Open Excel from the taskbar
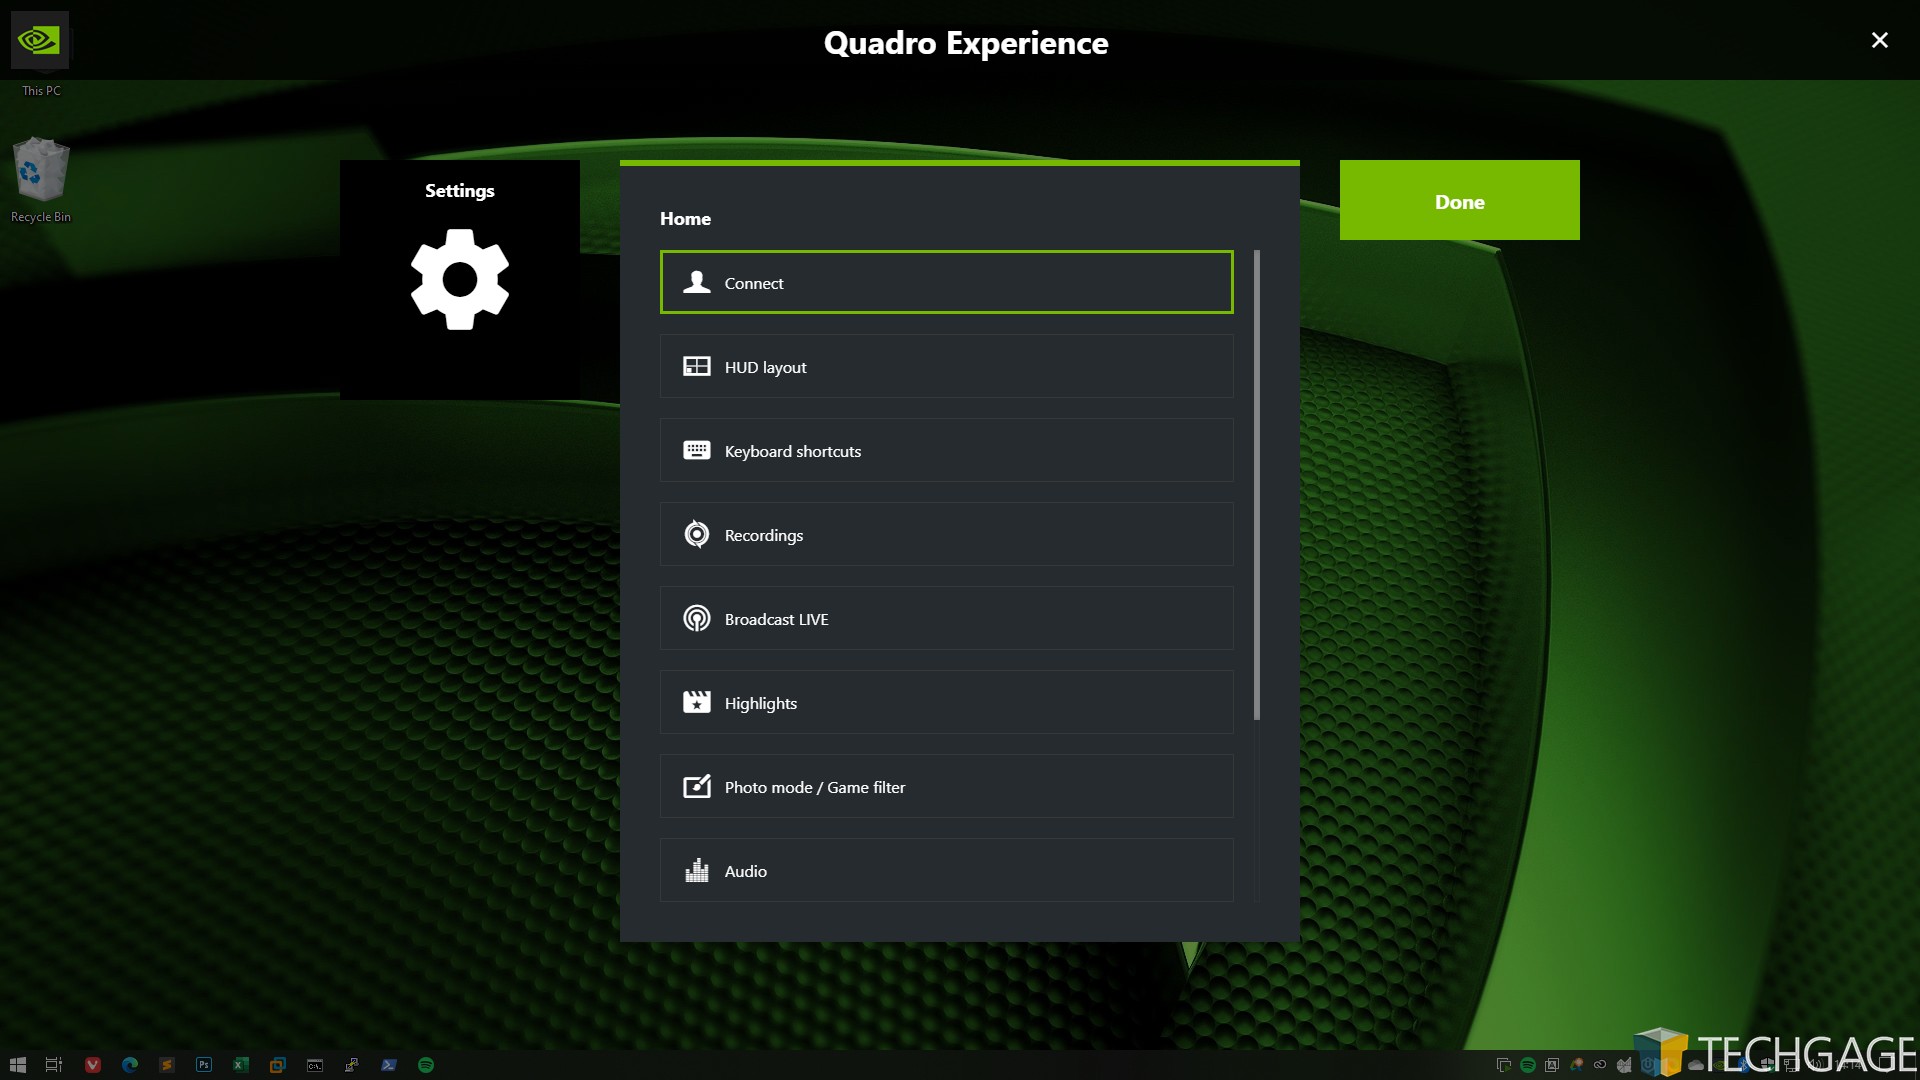Image resolution: width=1920 pixels, height=1080 pixels. point(241,1065)
